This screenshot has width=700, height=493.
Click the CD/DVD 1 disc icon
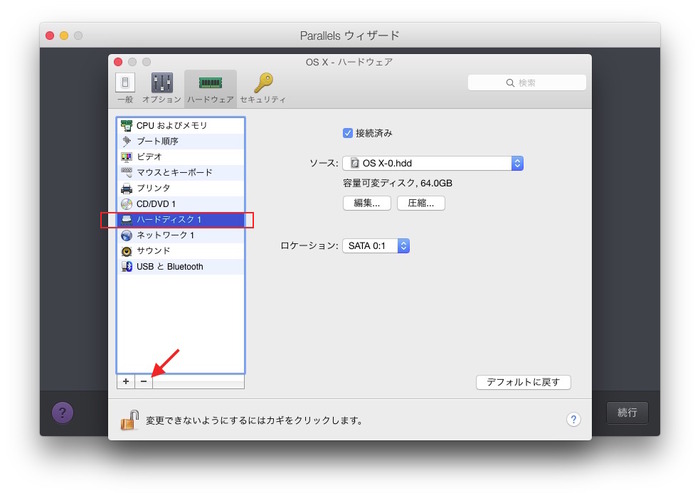[127, 204]
